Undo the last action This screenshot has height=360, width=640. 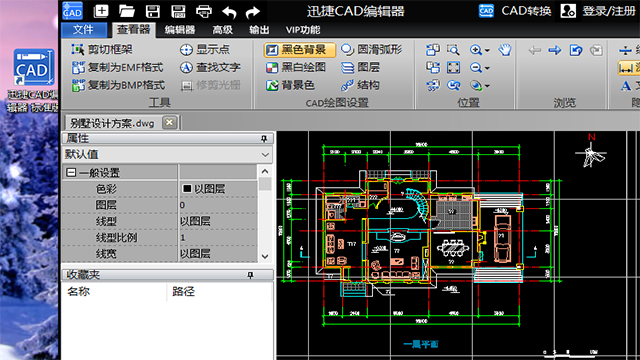click(229, 12)
